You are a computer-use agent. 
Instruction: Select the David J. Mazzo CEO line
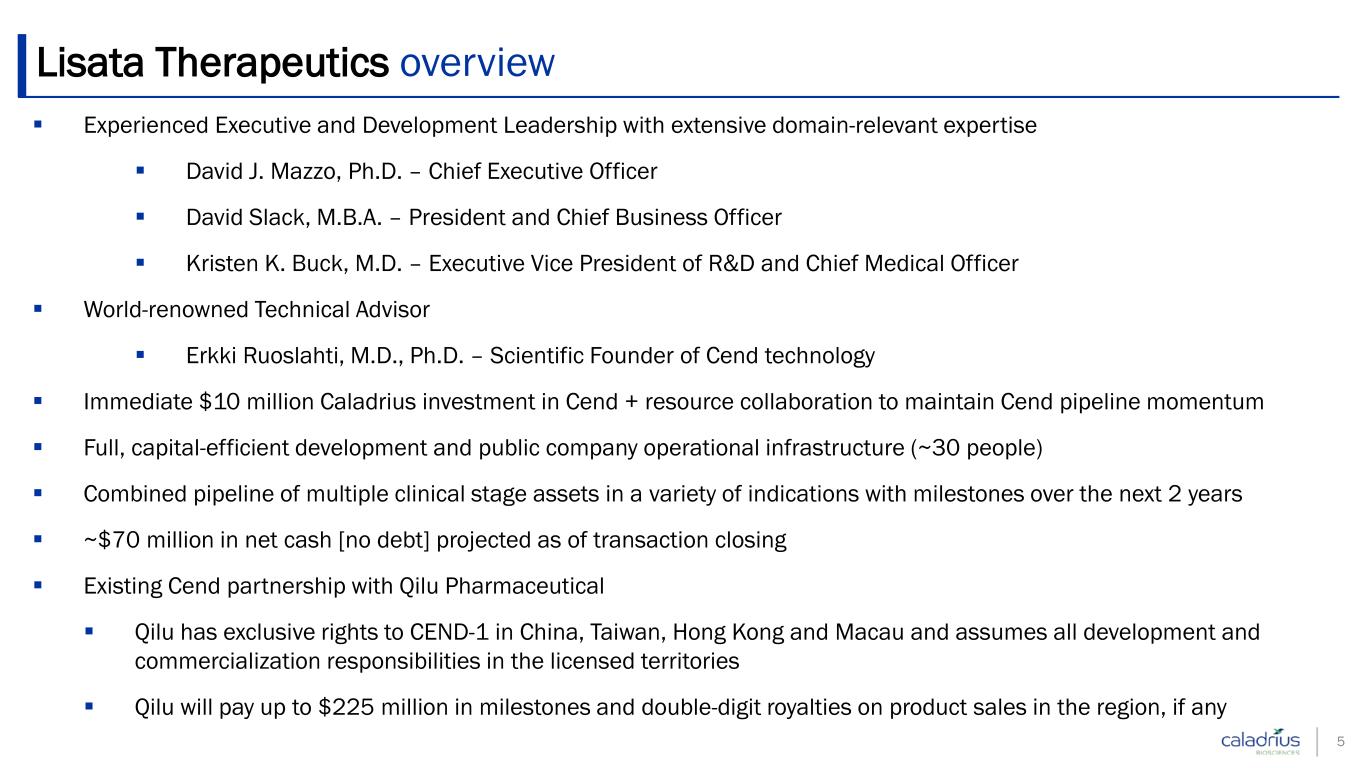pos(421,171)
